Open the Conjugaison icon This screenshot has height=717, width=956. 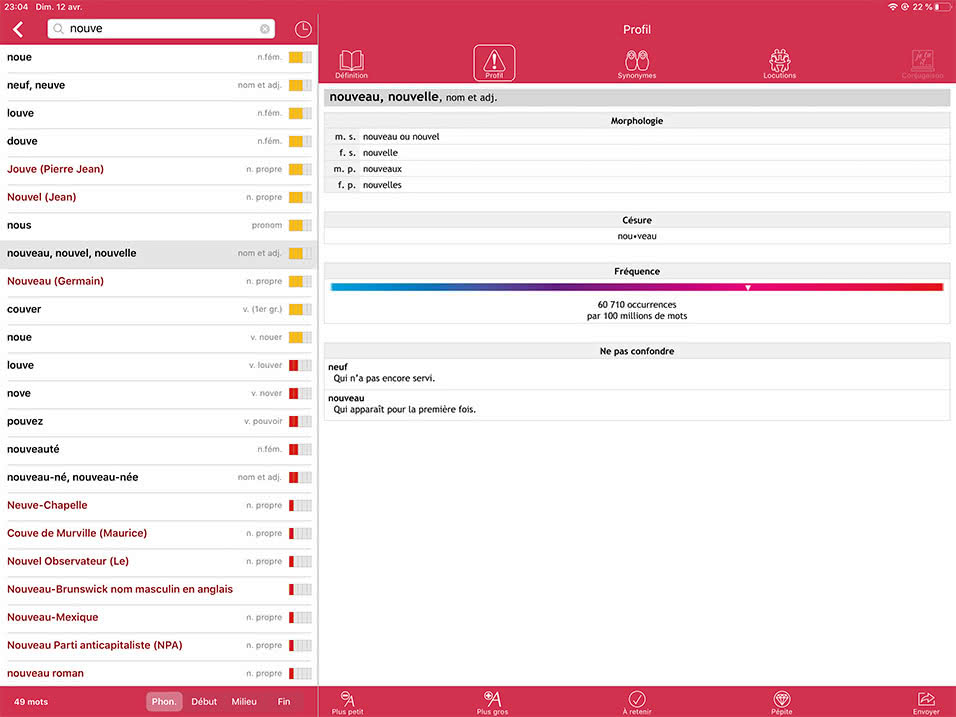(922, 64)
